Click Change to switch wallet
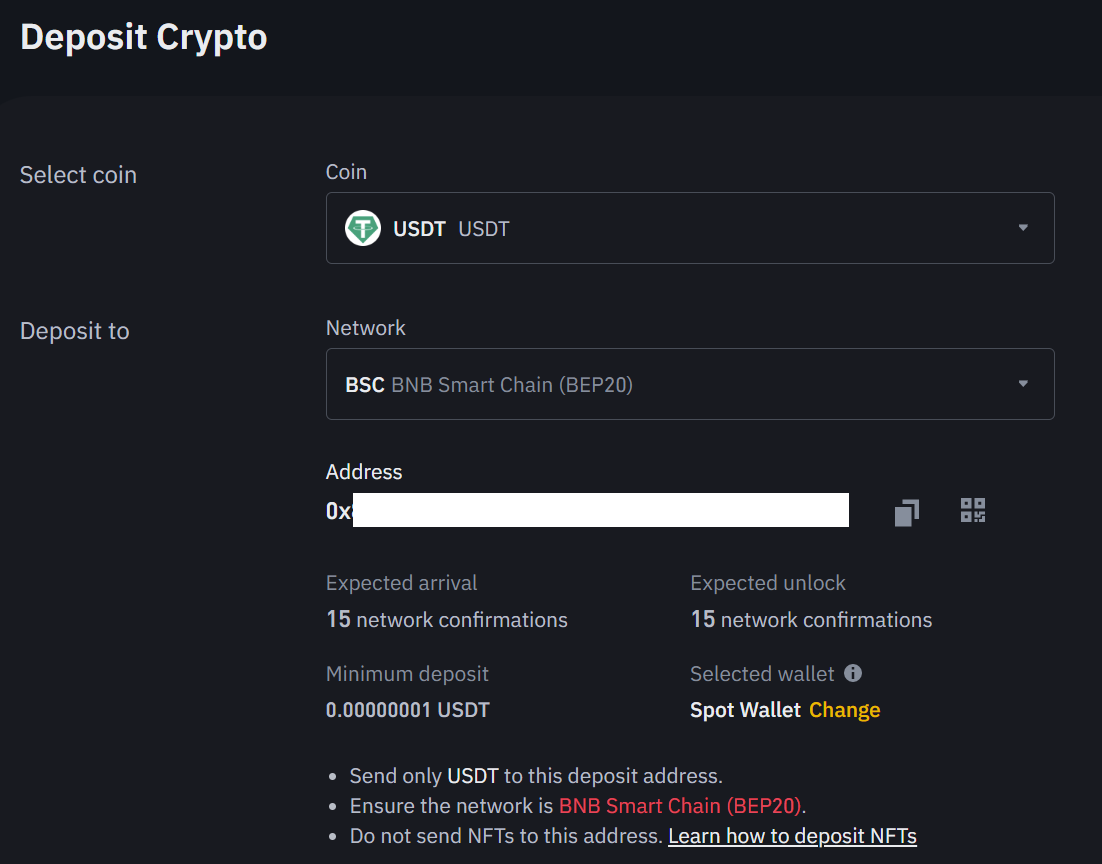 [844, 710]
